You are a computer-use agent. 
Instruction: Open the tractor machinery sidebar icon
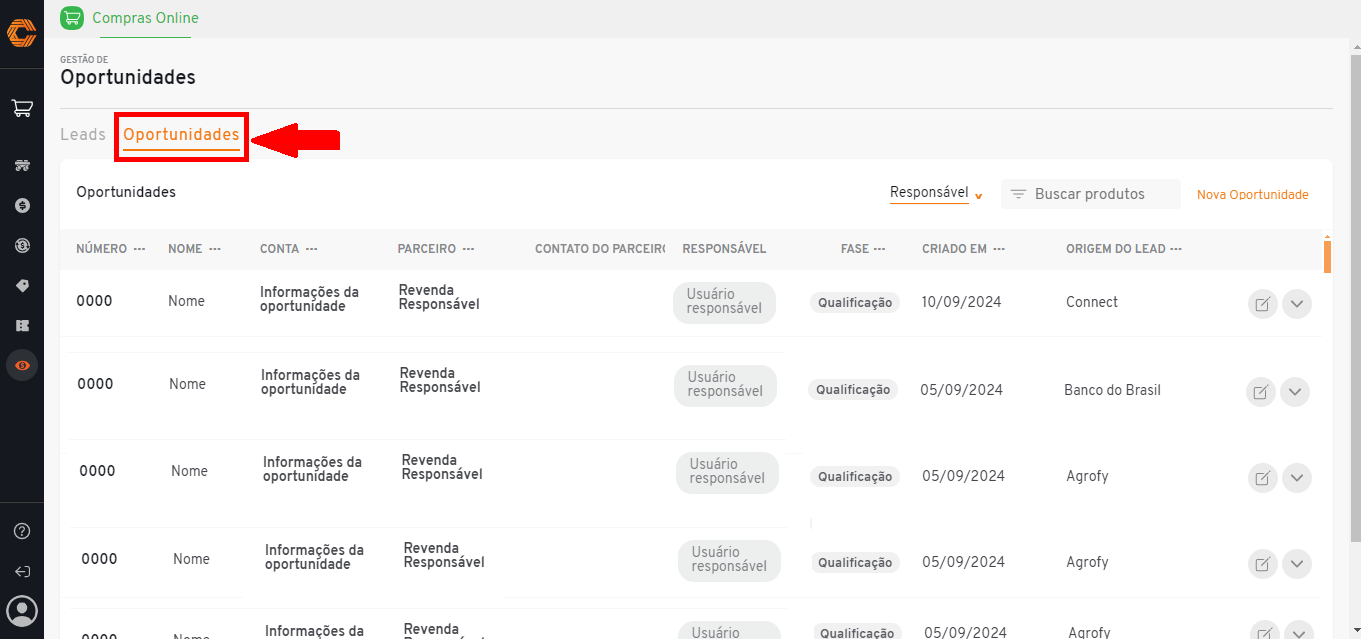click(x=22, y=165)
